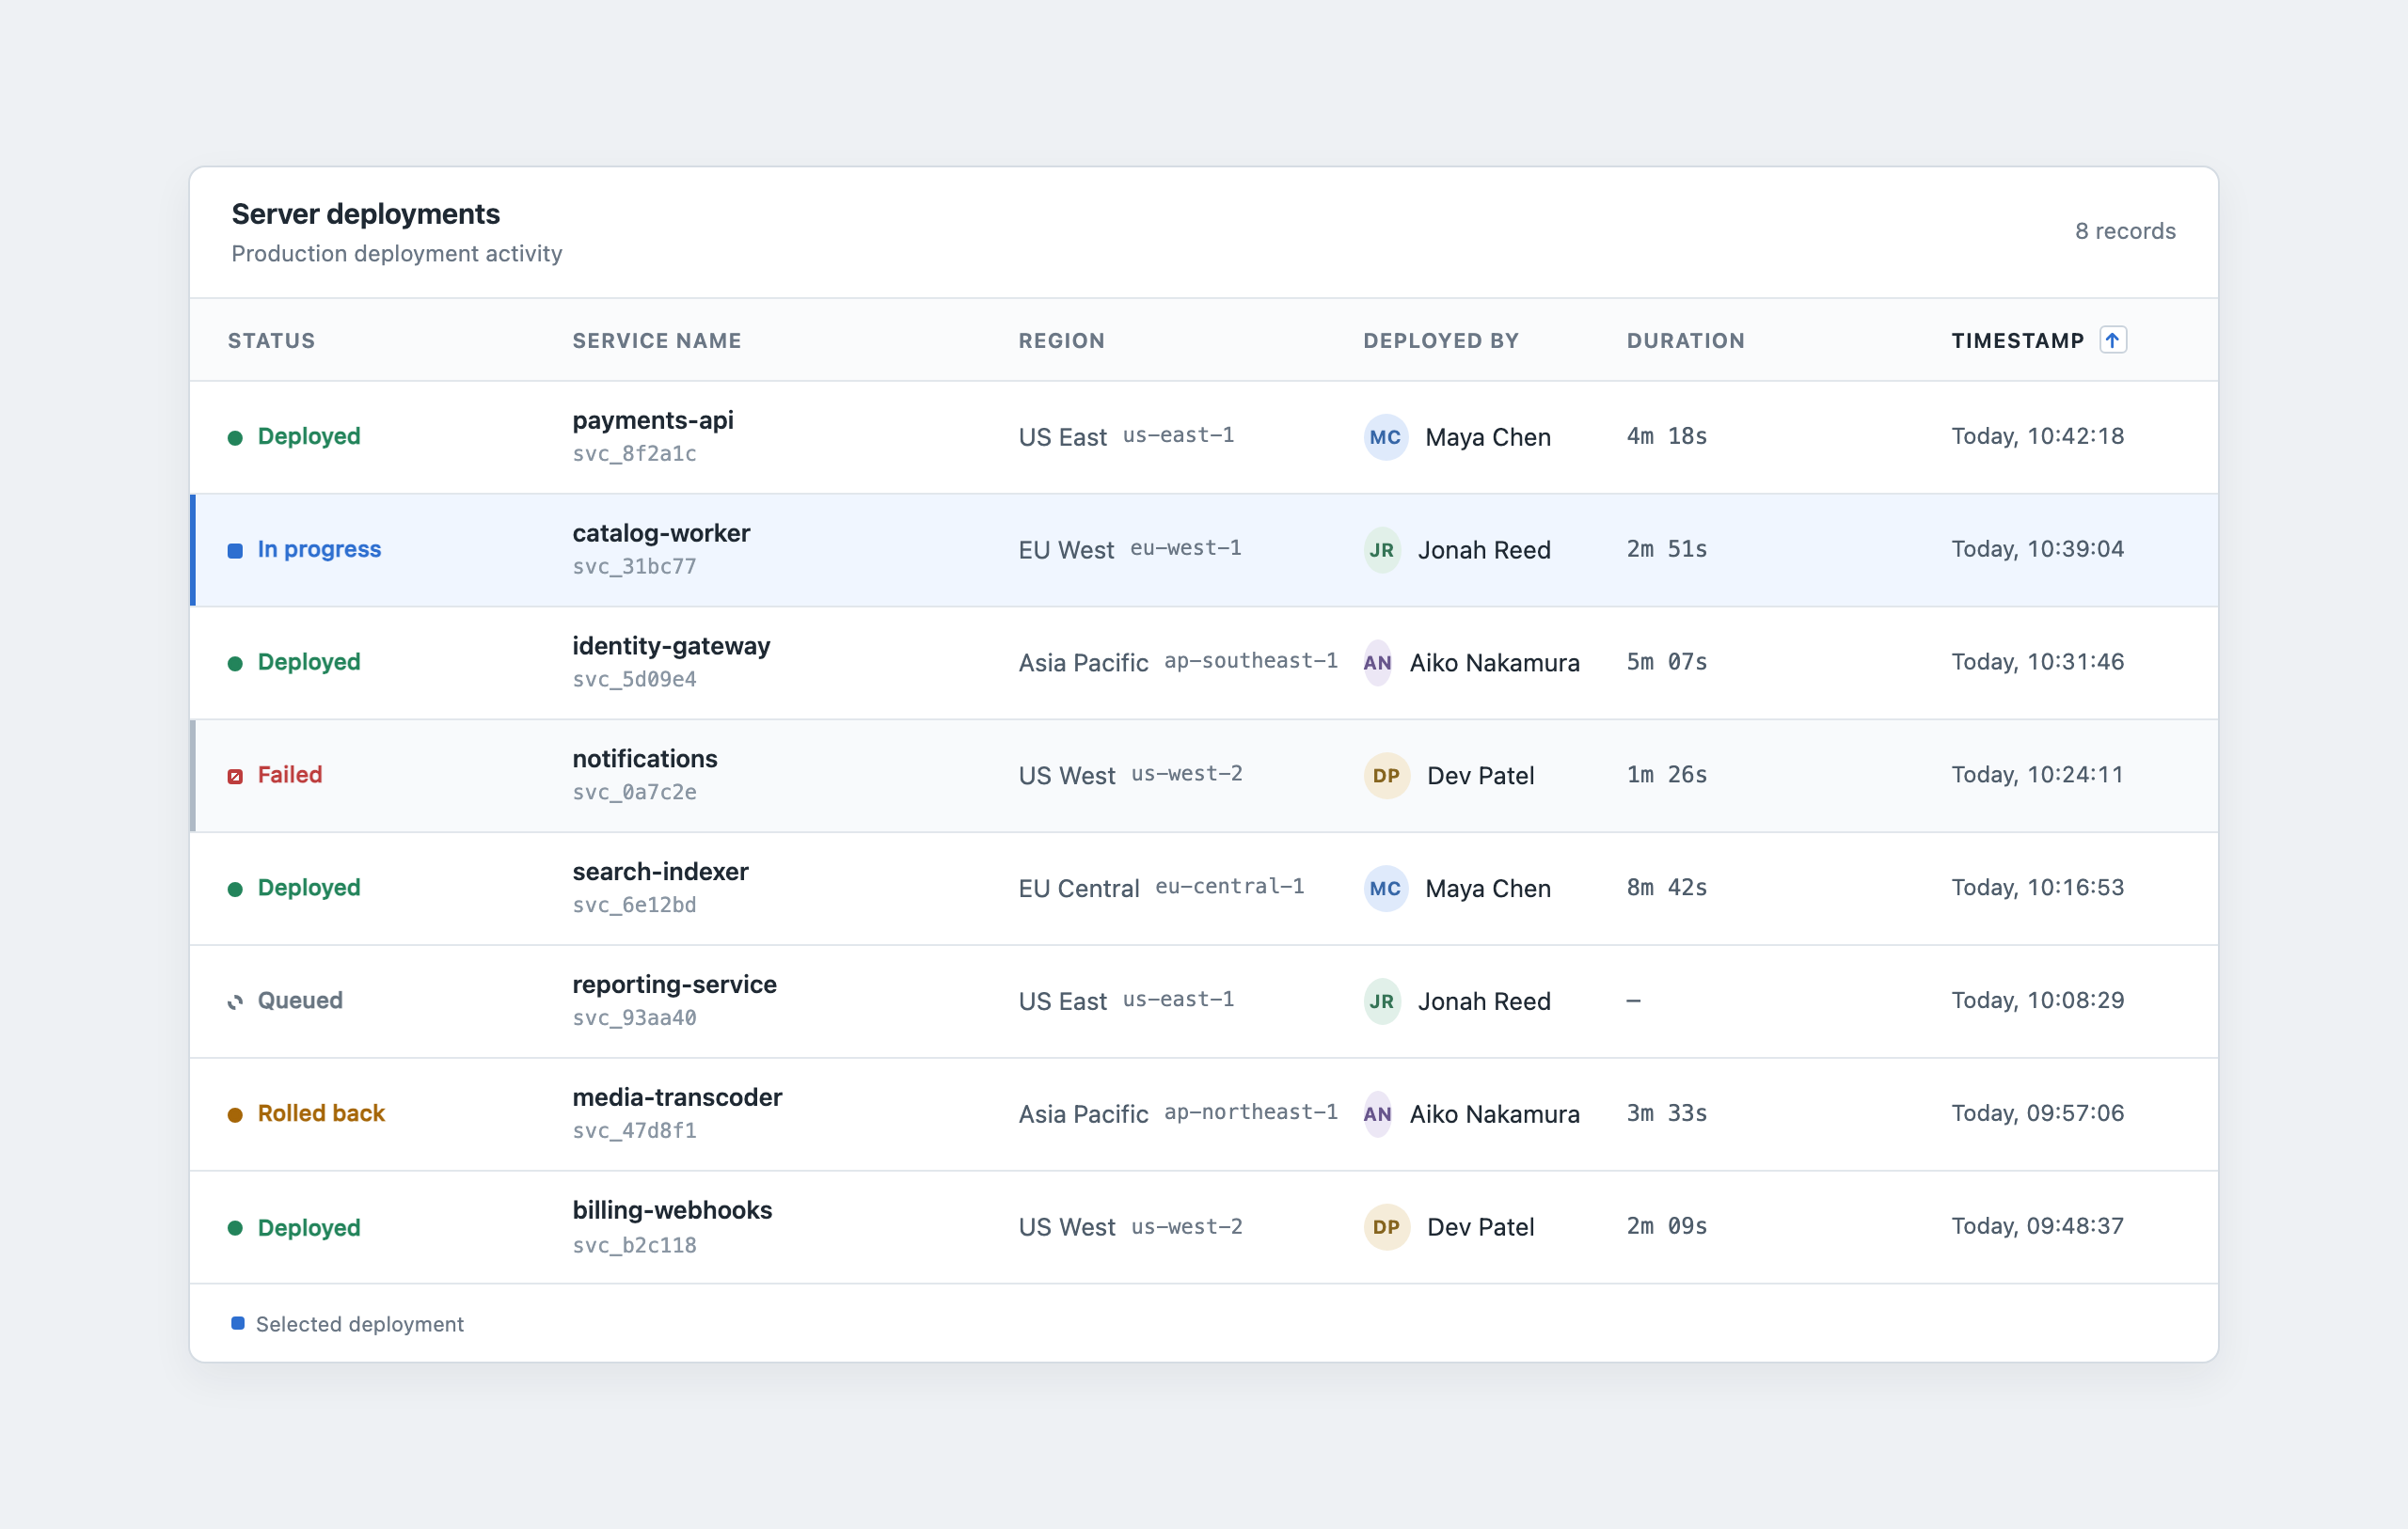Click Dev Patel's DP avatar in notifications row
The height and width of the screenshot is (1529, 2408).
[x=1386, y=776]
